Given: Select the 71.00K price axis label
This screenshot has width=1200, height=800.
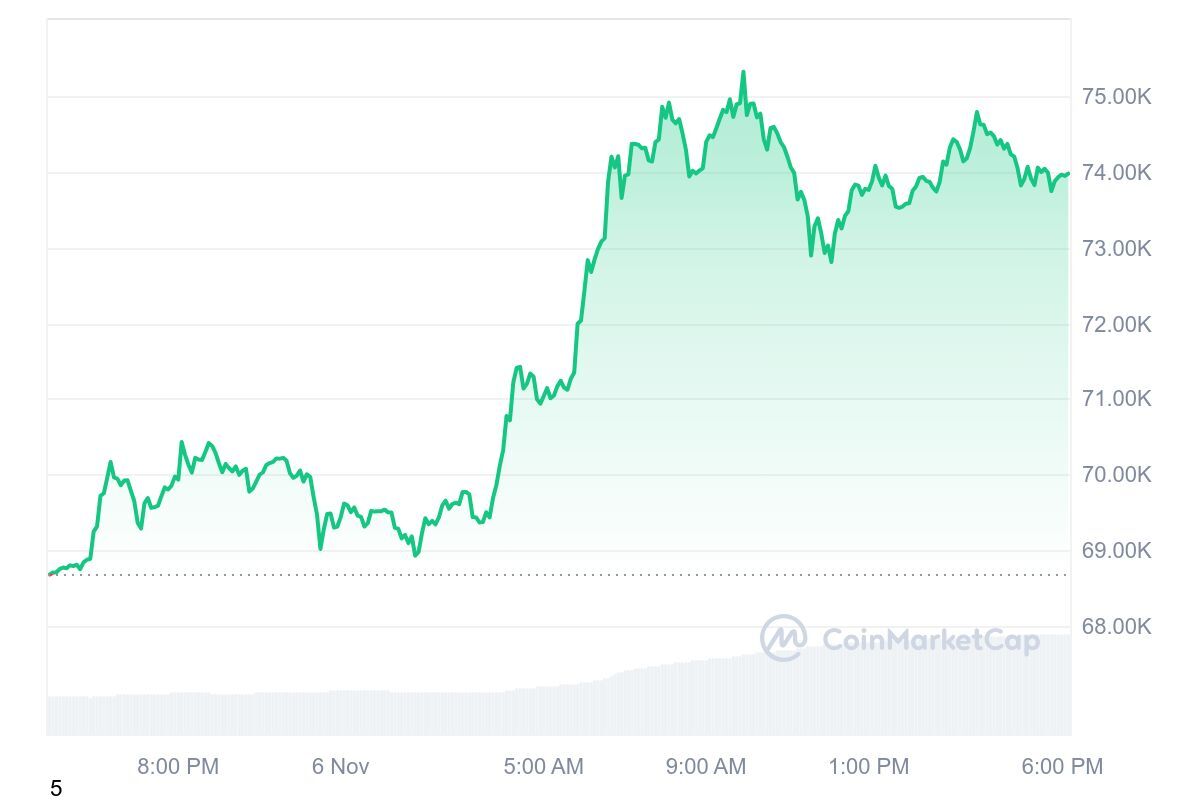Looking at the screenshot, I should click(1116, 399).
